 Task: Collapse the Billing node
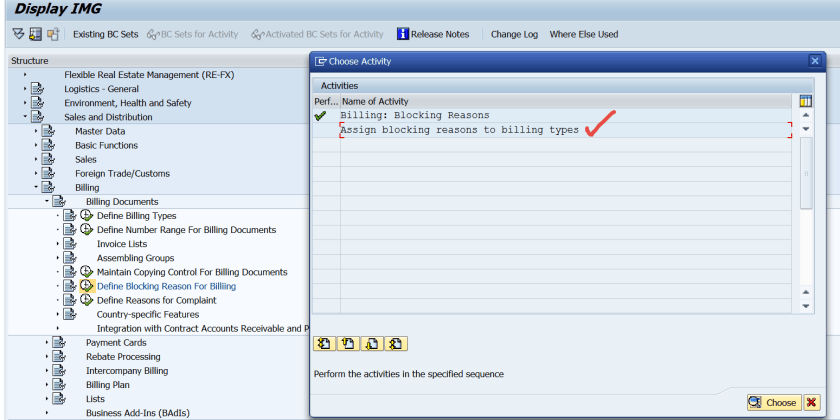(36, 188)
